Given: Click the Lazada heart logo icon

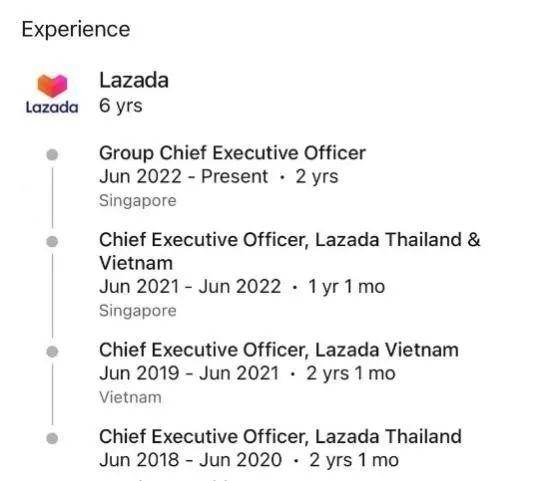Looking at the screenshot, I should pos(52,86).
